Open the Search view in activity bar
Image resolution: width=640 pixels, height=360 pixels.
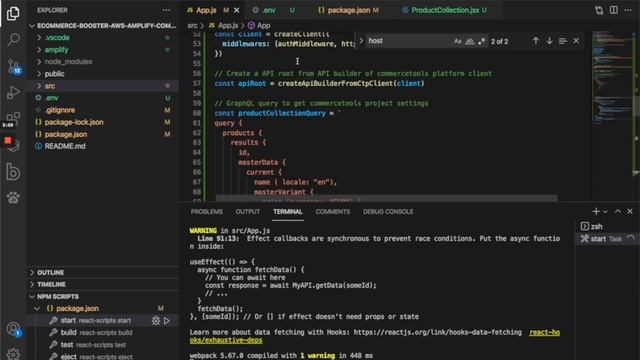click(13, 40)
